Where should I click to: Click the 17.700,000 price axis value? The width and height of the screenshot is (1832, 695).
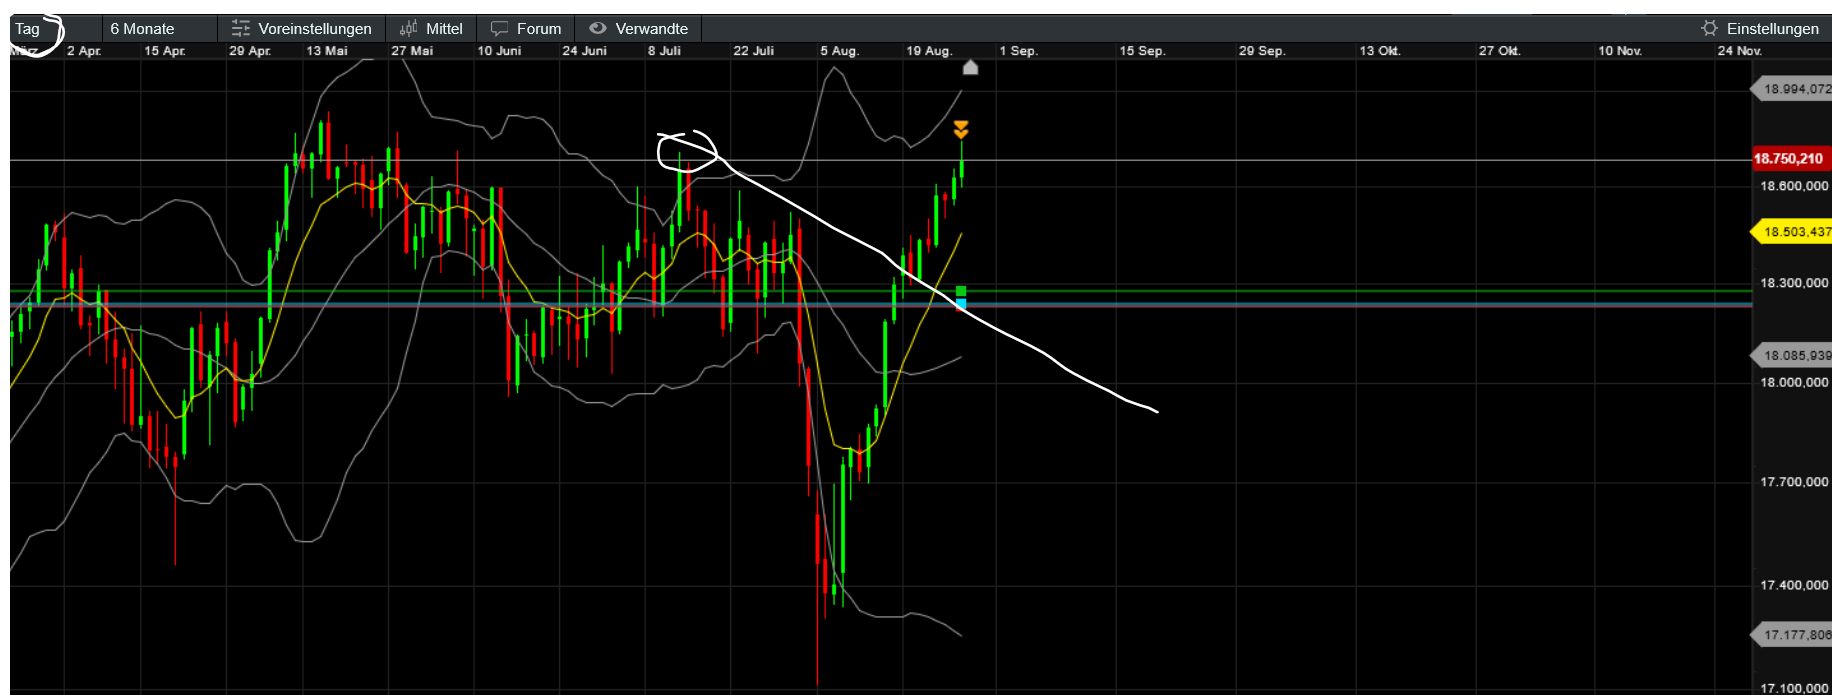pos(1794,482)
